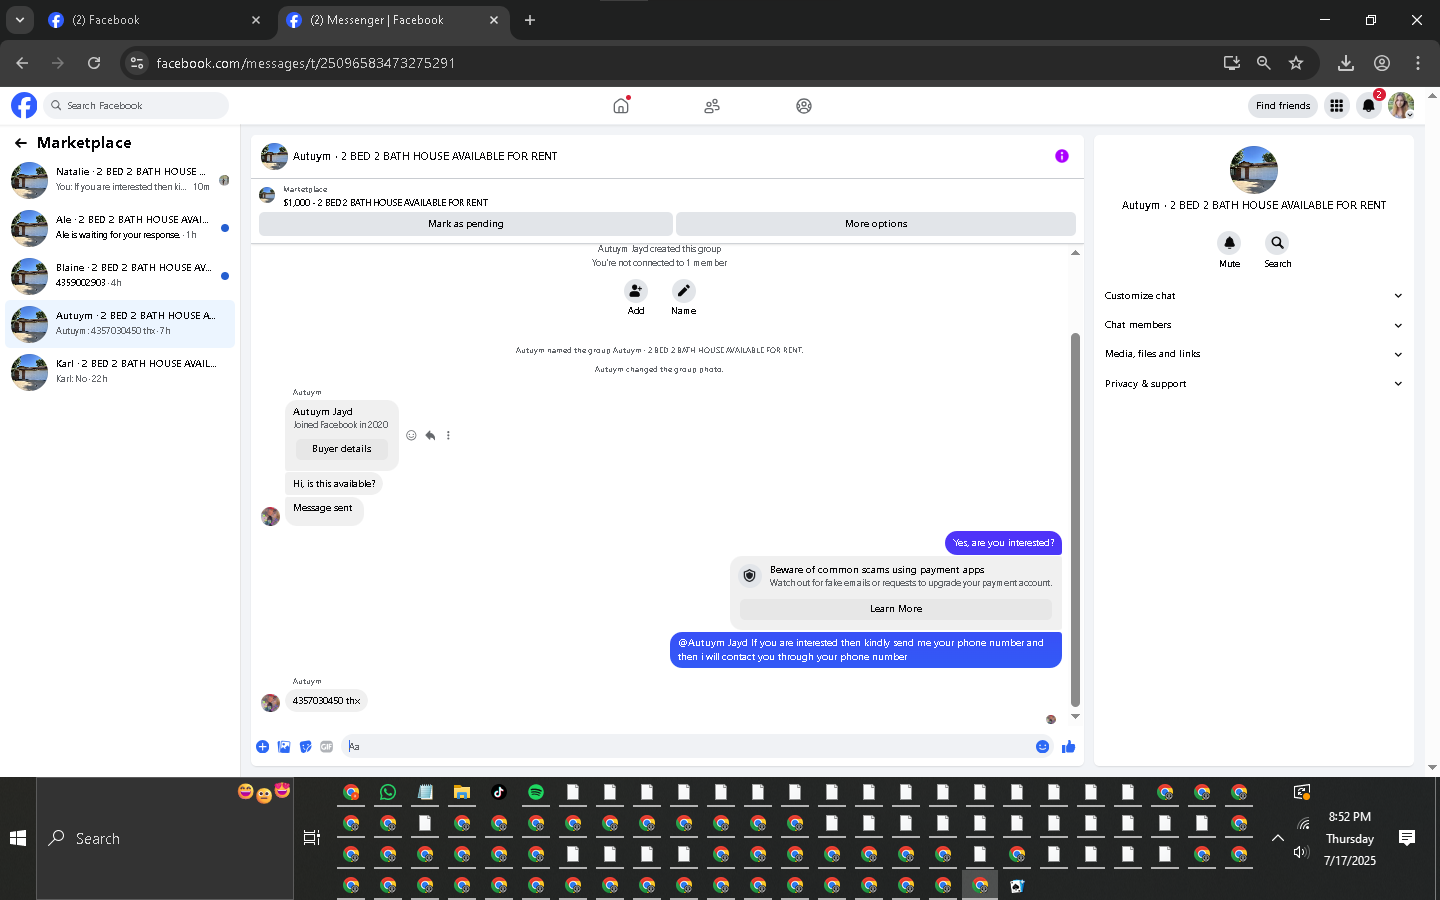
Task: Reply to the Autuym Jayd card message
Action: point(430,435)
